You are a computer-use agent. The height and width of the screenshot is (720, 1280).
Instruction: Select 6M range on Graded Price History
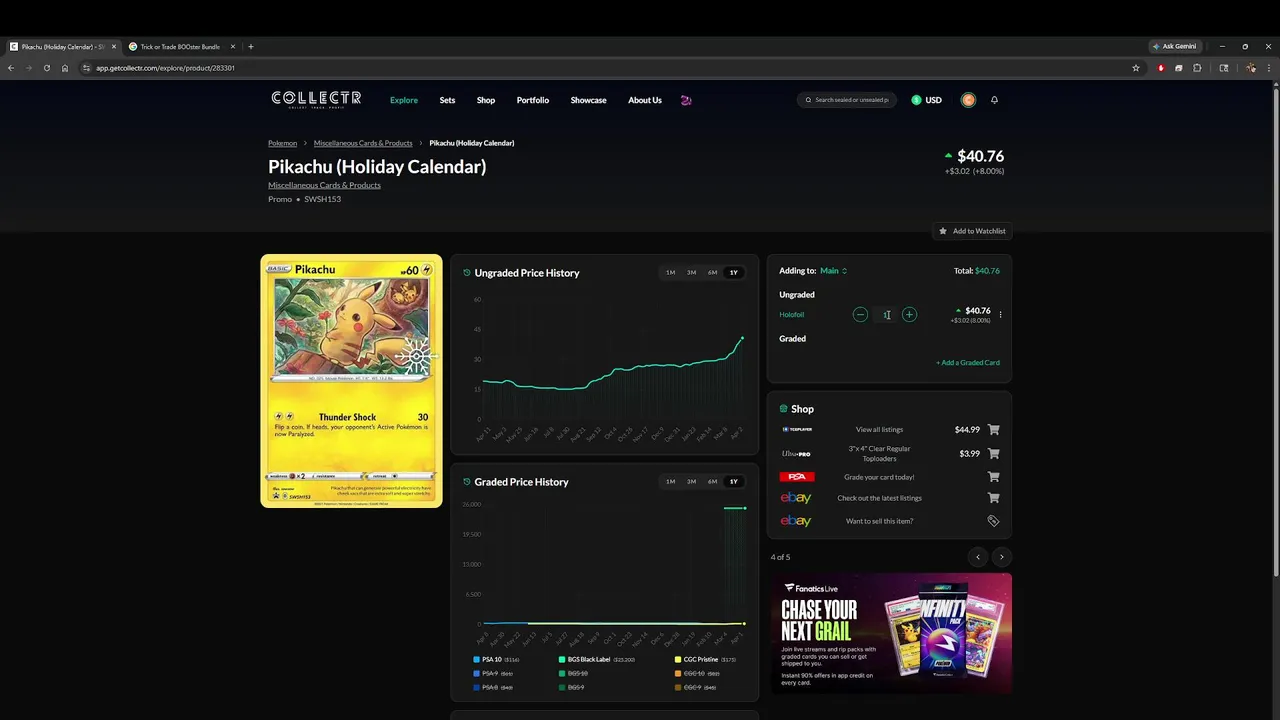click(712, 482)
